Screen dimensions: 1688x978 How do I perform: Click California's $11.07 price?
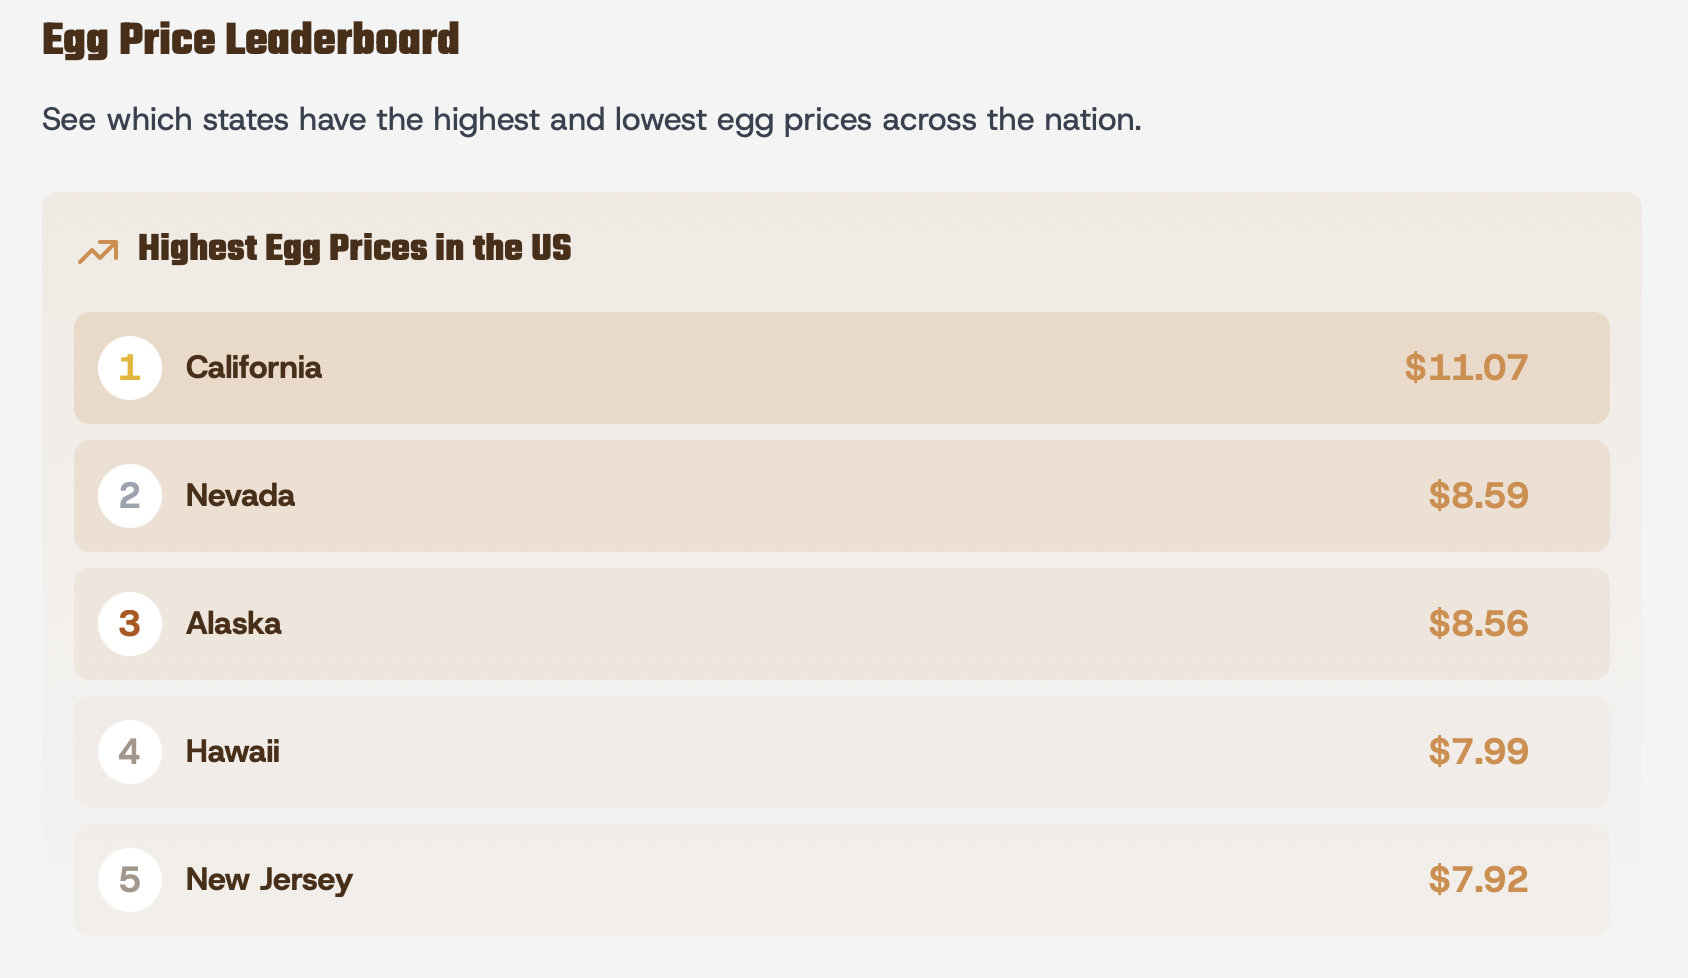tap(1466, 368)
